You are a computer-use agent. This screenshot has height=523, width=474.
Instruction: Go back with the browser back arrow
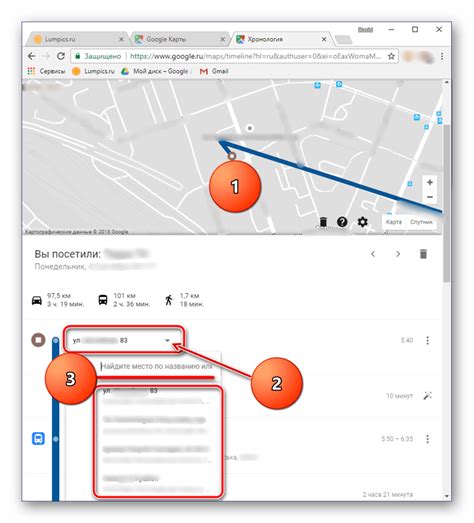click(x=31, y=56)
